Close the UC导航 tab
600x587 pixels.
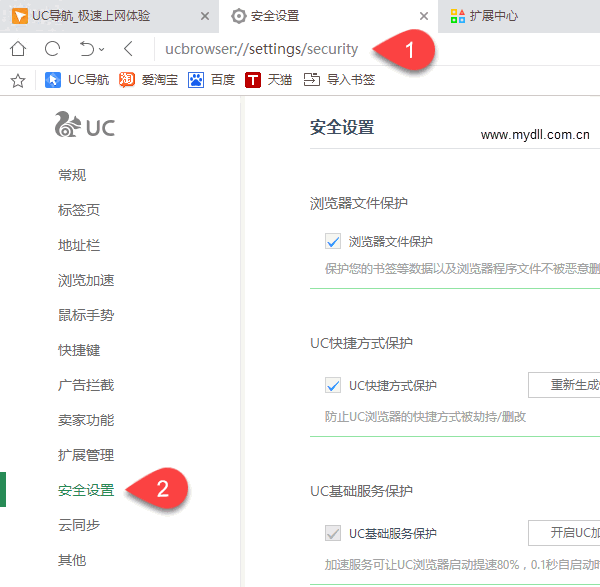(205, 16)
